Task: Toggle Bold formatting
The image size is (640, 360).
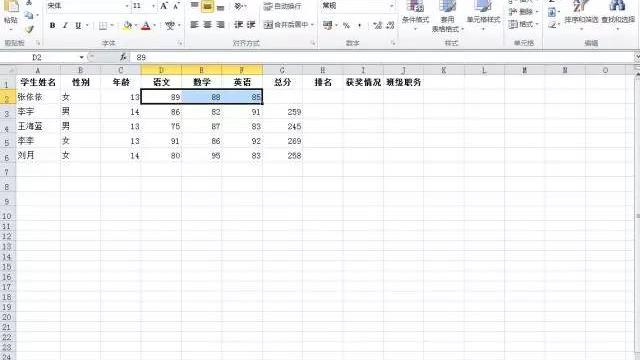Action: tap(52, 26)
